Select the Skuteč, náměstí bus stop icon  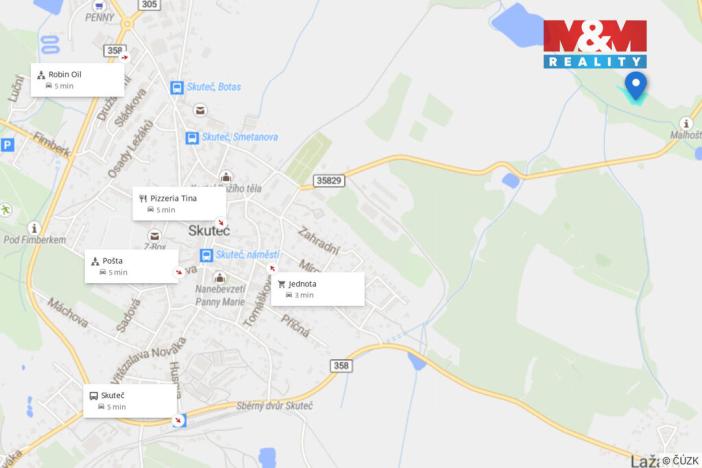(x=206, y=255)
